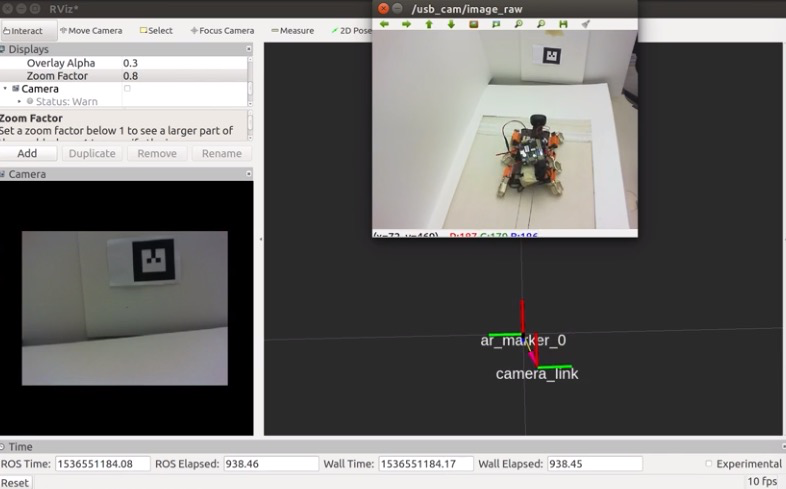The width and height of the screenshot is (786, 489).
Task: Close the /usb_cam/image_raw window
Action: pos(383,9)
